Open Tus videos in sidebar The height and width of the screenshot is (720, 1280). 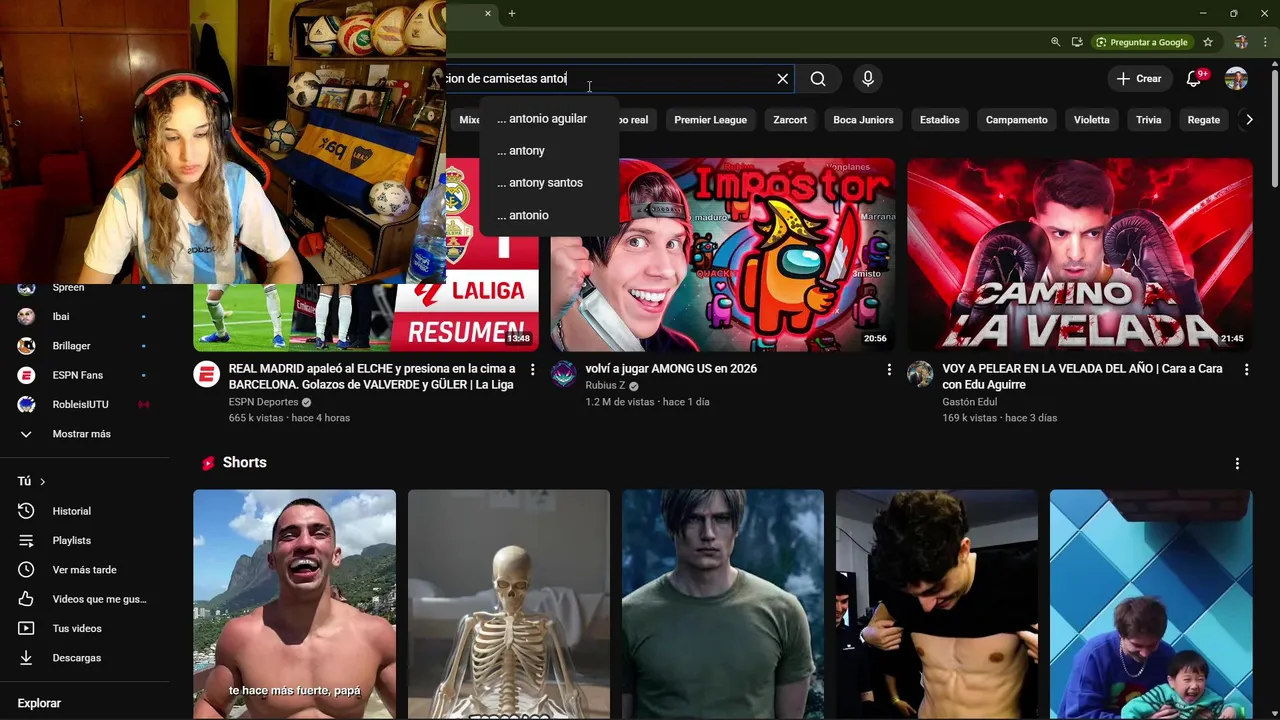(x=84, y=629)
